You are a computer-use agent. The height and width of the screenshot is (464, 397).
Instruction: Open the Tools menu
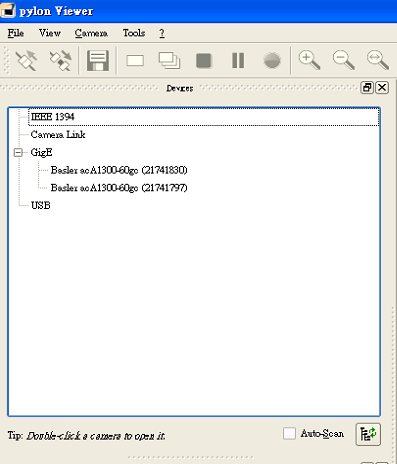coord(134,33)
